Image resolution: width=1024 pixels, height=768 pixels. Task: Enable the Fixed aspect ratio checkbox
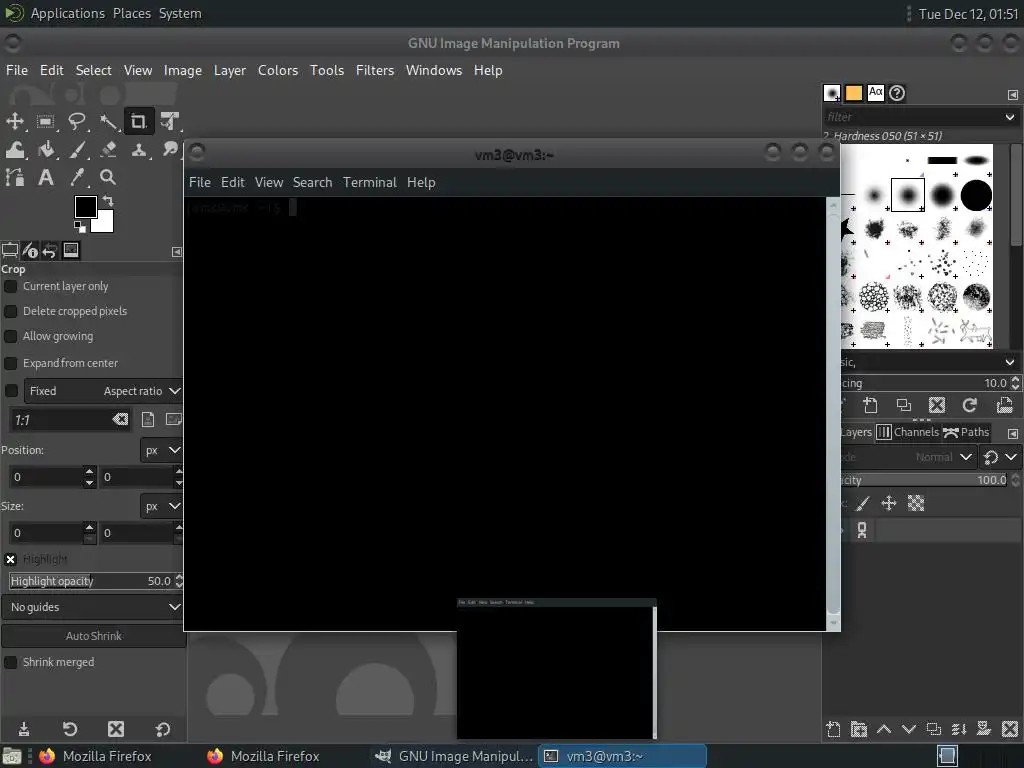coord(11,391)
